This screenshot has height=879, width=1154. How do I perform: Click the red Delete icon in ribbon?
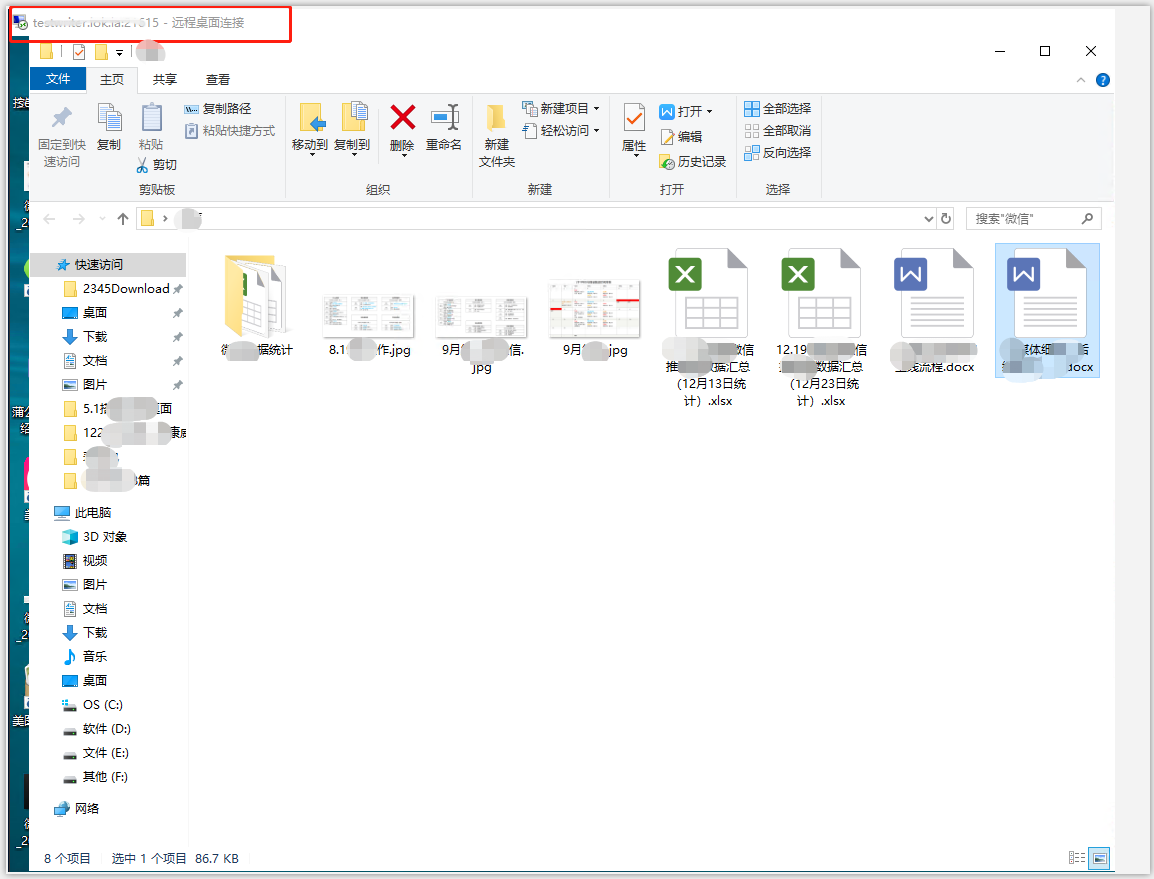coord(403,118)
